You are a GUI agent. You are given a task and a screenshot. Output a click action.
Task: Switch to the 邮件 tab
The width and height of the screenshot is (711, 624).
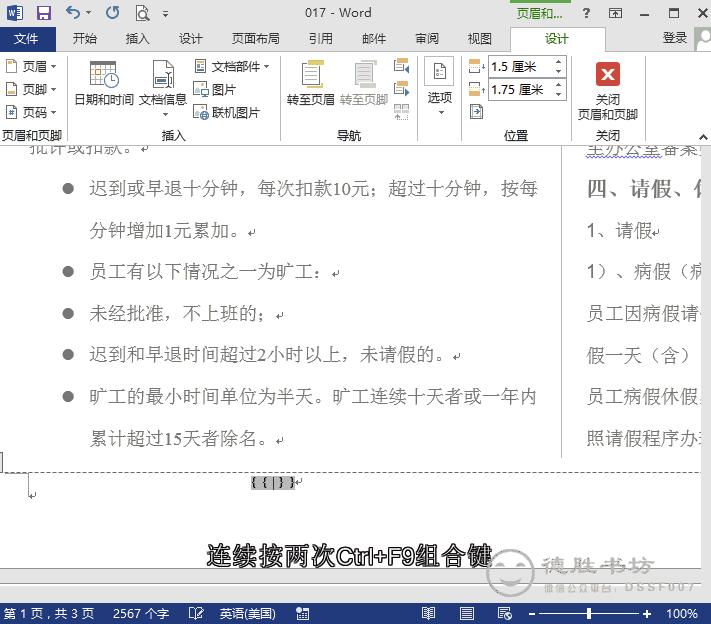click(374, 39)
